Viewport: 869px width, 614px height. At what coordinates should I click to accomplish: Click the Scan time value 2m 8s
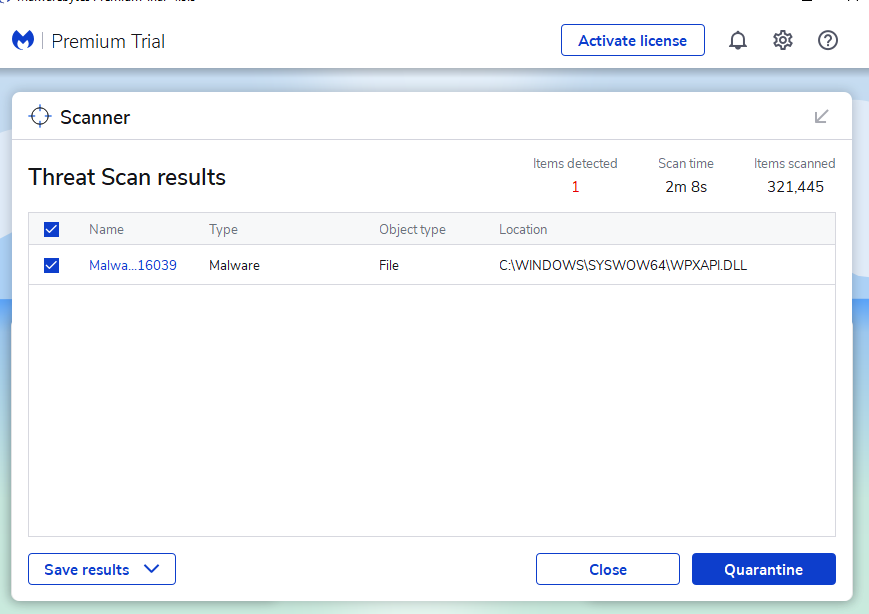(686, 187)
